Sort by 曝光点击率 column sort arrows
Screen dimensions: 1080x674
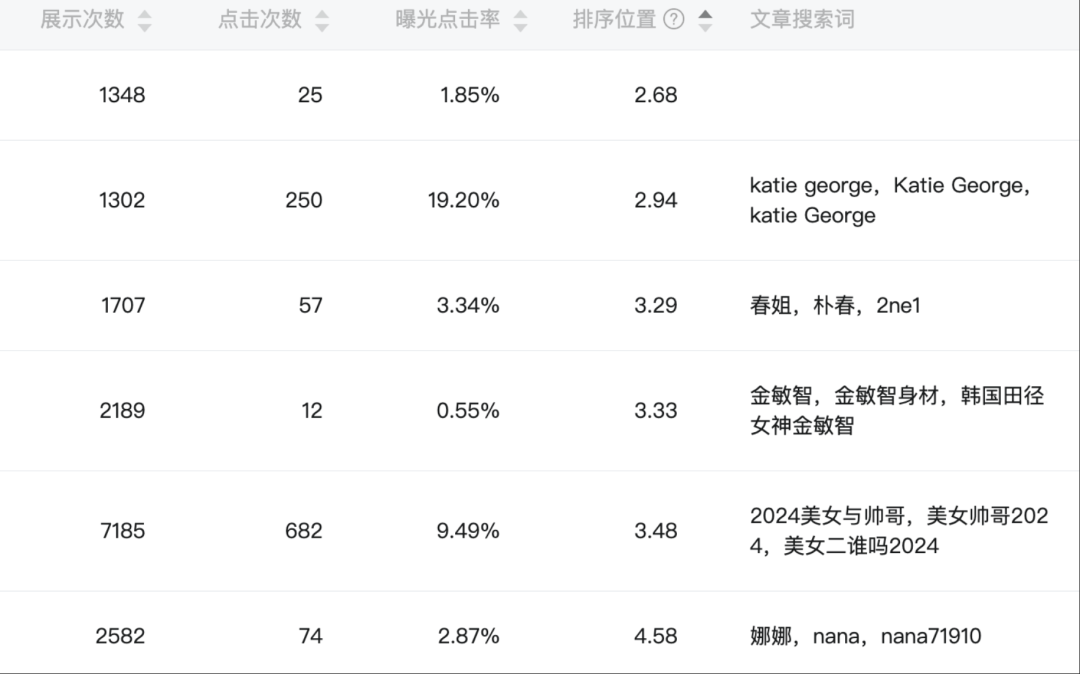520,21
